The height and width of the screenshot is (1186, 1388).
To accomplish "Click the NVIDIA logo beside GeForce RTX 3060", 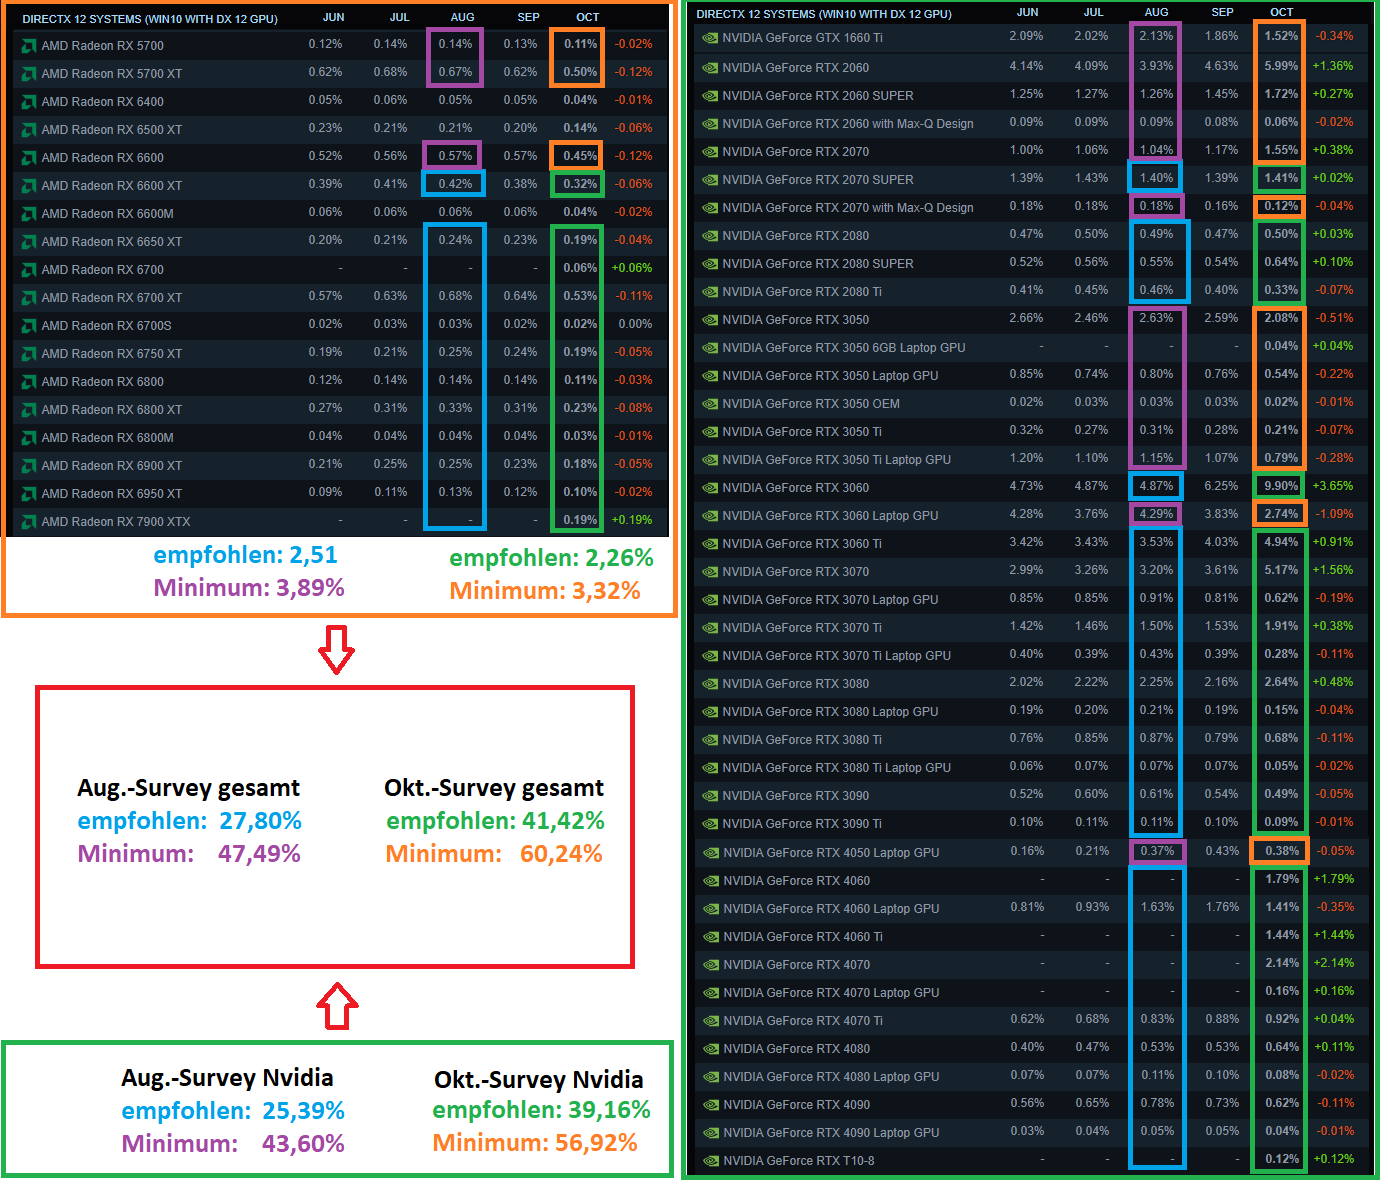I will pos(710,488).
